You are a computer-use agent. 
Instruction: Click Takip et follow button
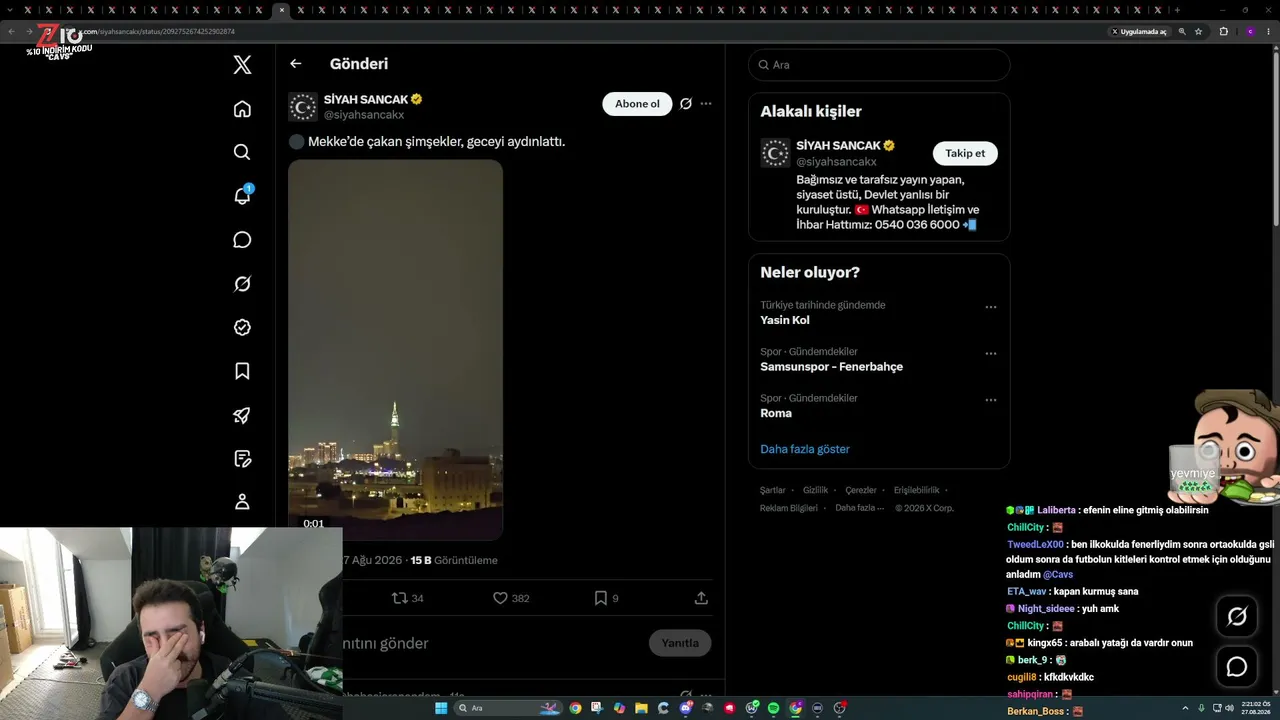pos(965,153)
